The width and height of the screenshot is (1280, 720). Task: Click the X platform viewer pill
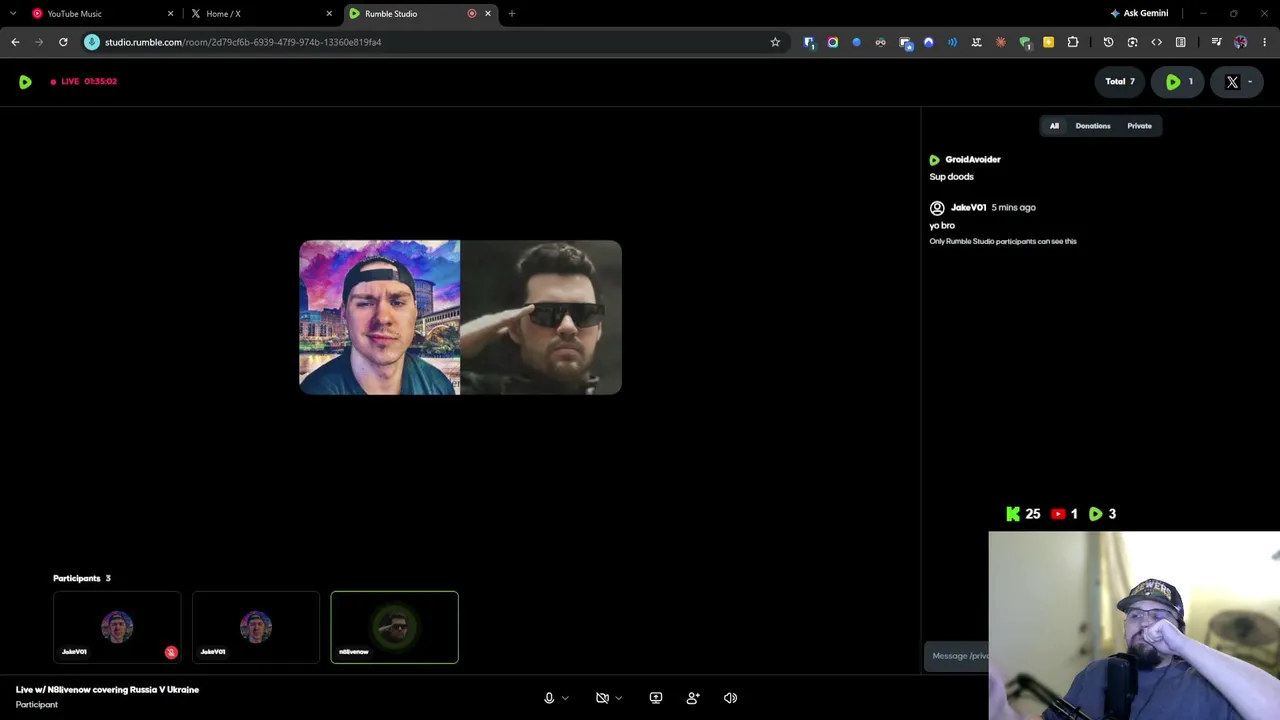point(1238,82)
